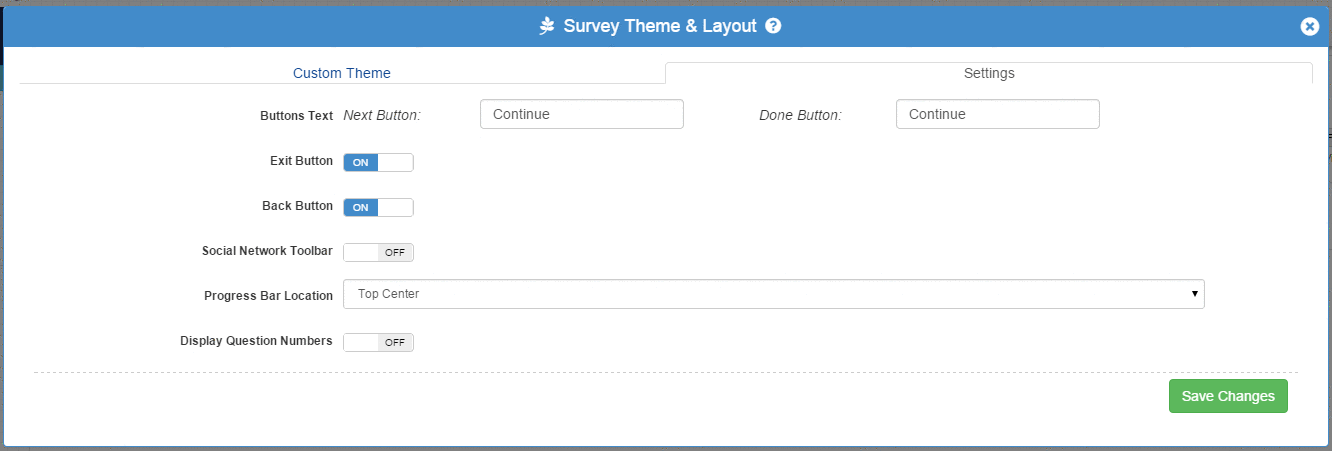The width and height of the screenshot is (1332, 451).
Task: Click the italic 'Next Button:' label
Action: (x=382, y=115)
